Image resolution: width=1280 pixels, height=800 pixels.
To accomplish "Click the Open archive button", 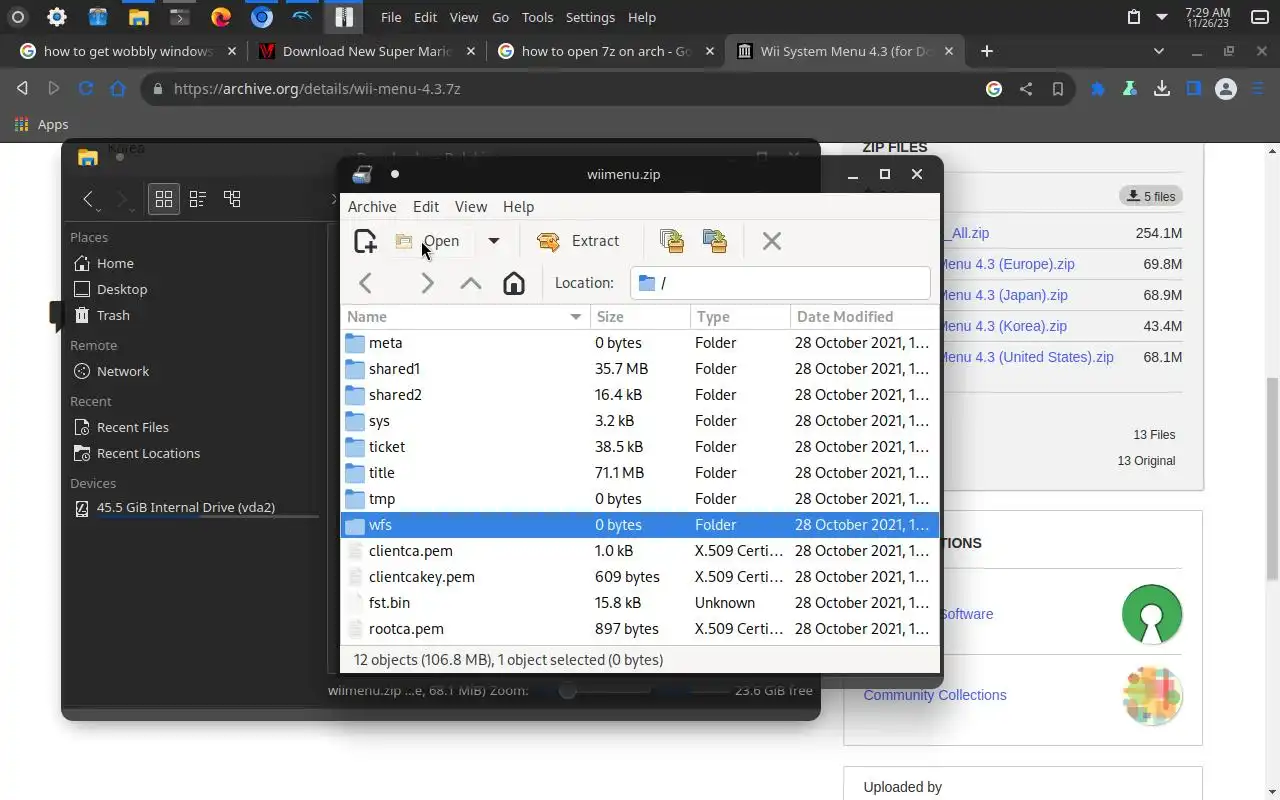I will click(x=428, y=241).
